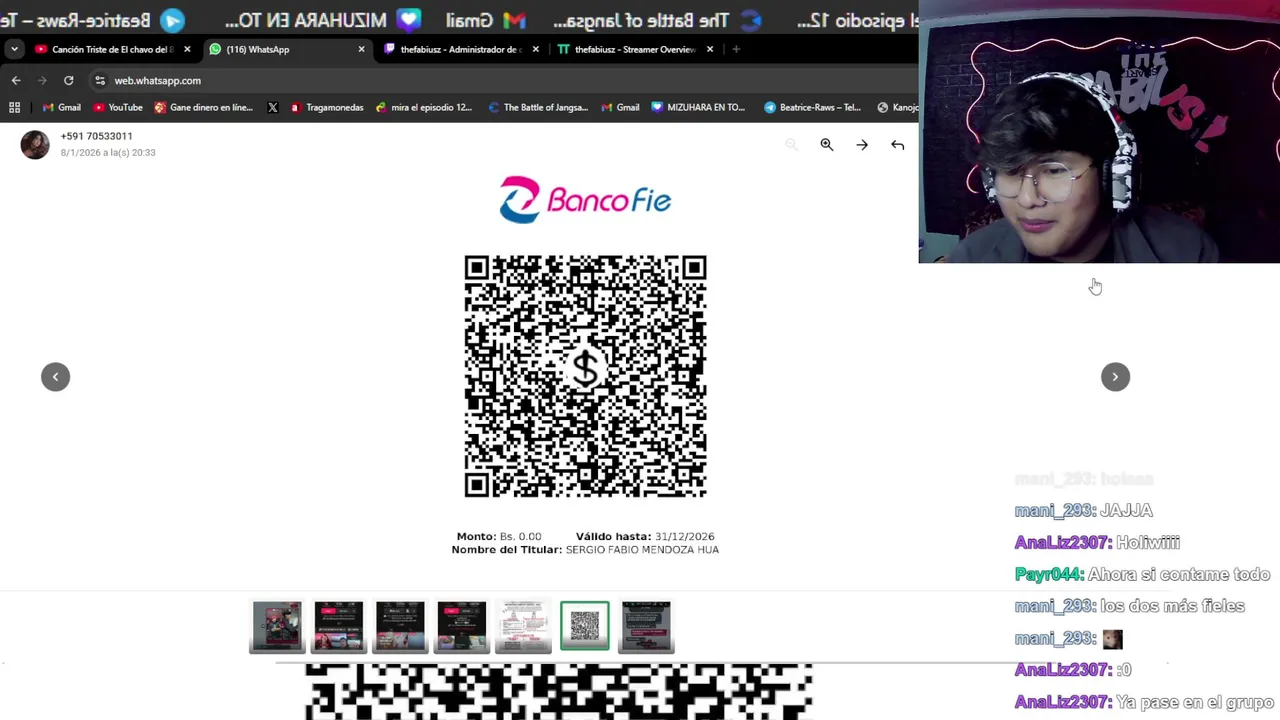Select the last dark chat screenshot thumbnail
The width and height of the screenshot is (1280, 720).
646,626
